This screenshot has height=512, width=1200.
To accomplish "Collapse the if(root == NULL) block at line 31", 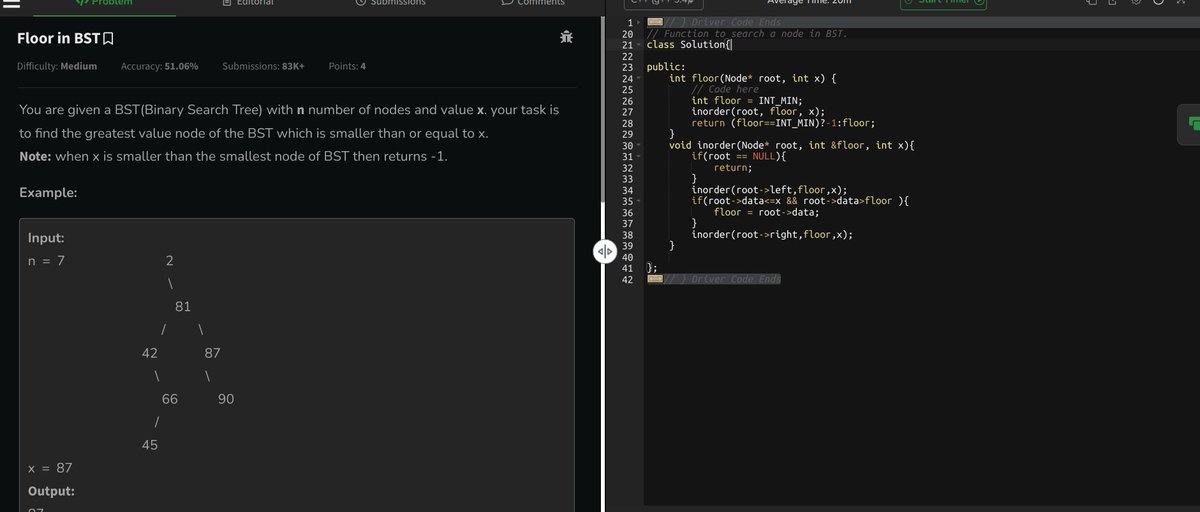I will [638, 157].
